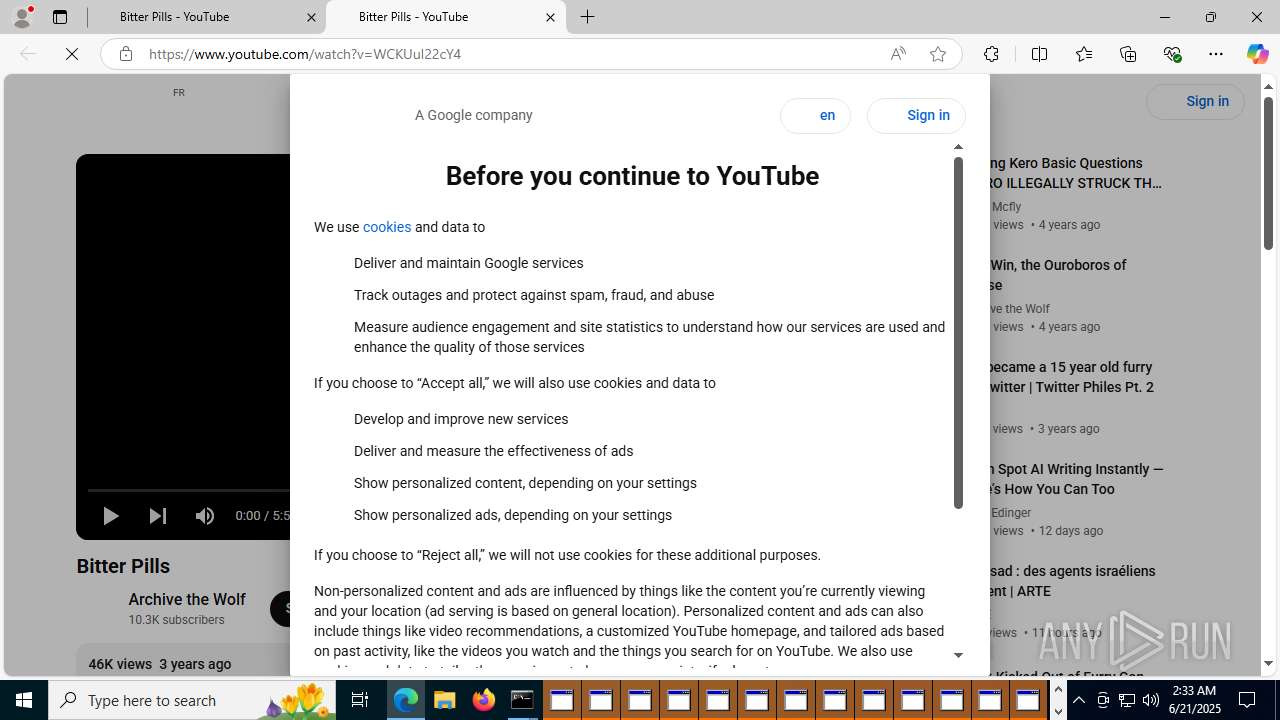Click '10.3K subscribers' text
The height and width of the screenshot is (720, 1280).
[176, 620]
